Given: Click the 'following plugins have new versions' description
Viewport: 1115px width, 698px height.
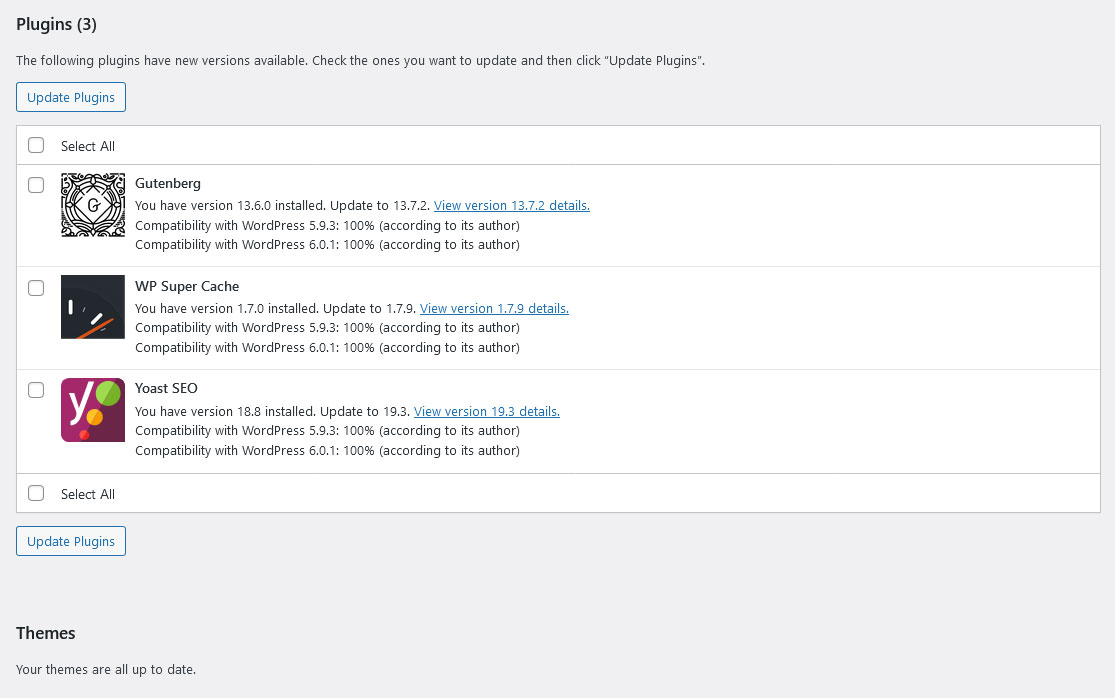Looking at the screenshot, I should tap(361, 60).
